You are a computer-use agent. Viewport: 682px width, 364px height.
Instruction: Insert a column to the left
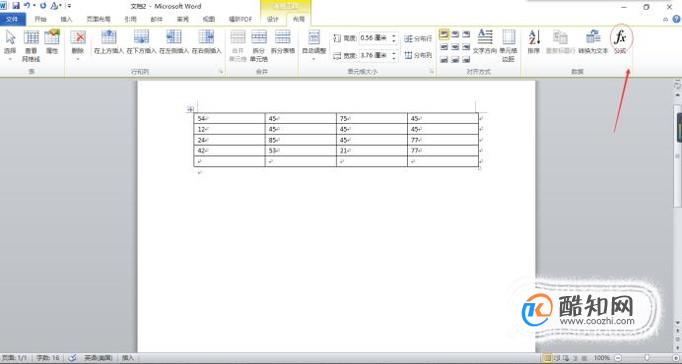(x=174, y=42)
